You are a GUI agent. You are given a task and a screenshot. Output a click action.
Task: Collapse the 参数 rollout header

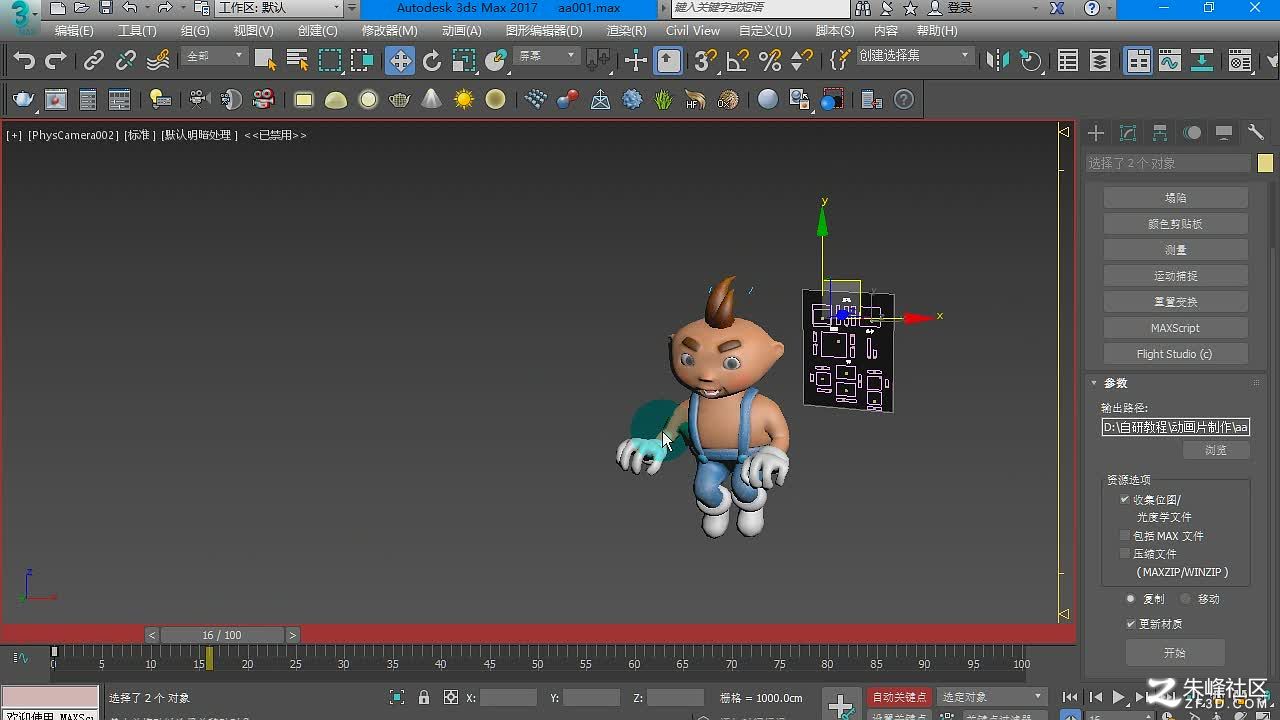pos(1175,383)
